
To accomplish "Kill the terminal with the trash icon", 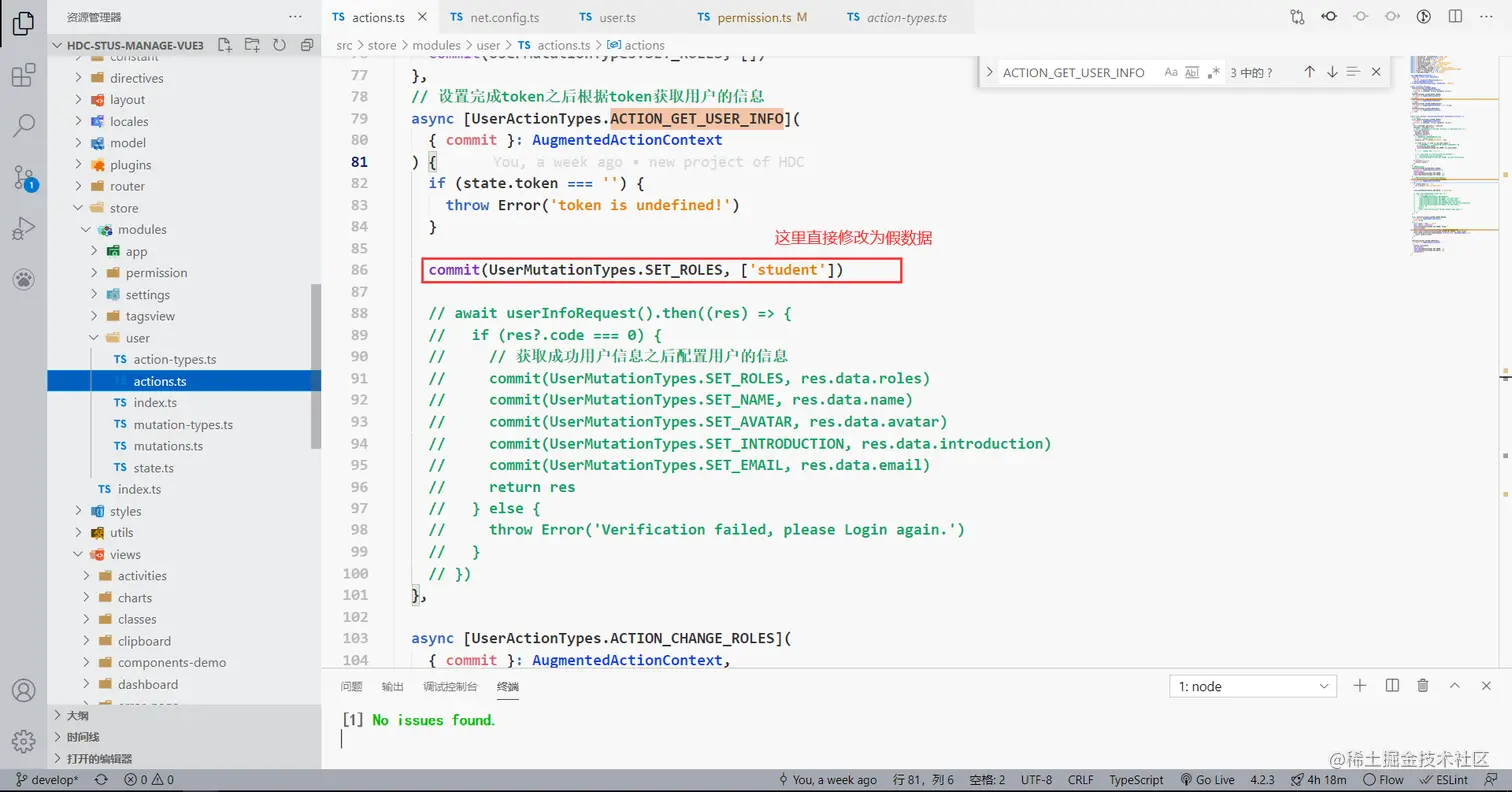I will click(x=1423, y=686).
